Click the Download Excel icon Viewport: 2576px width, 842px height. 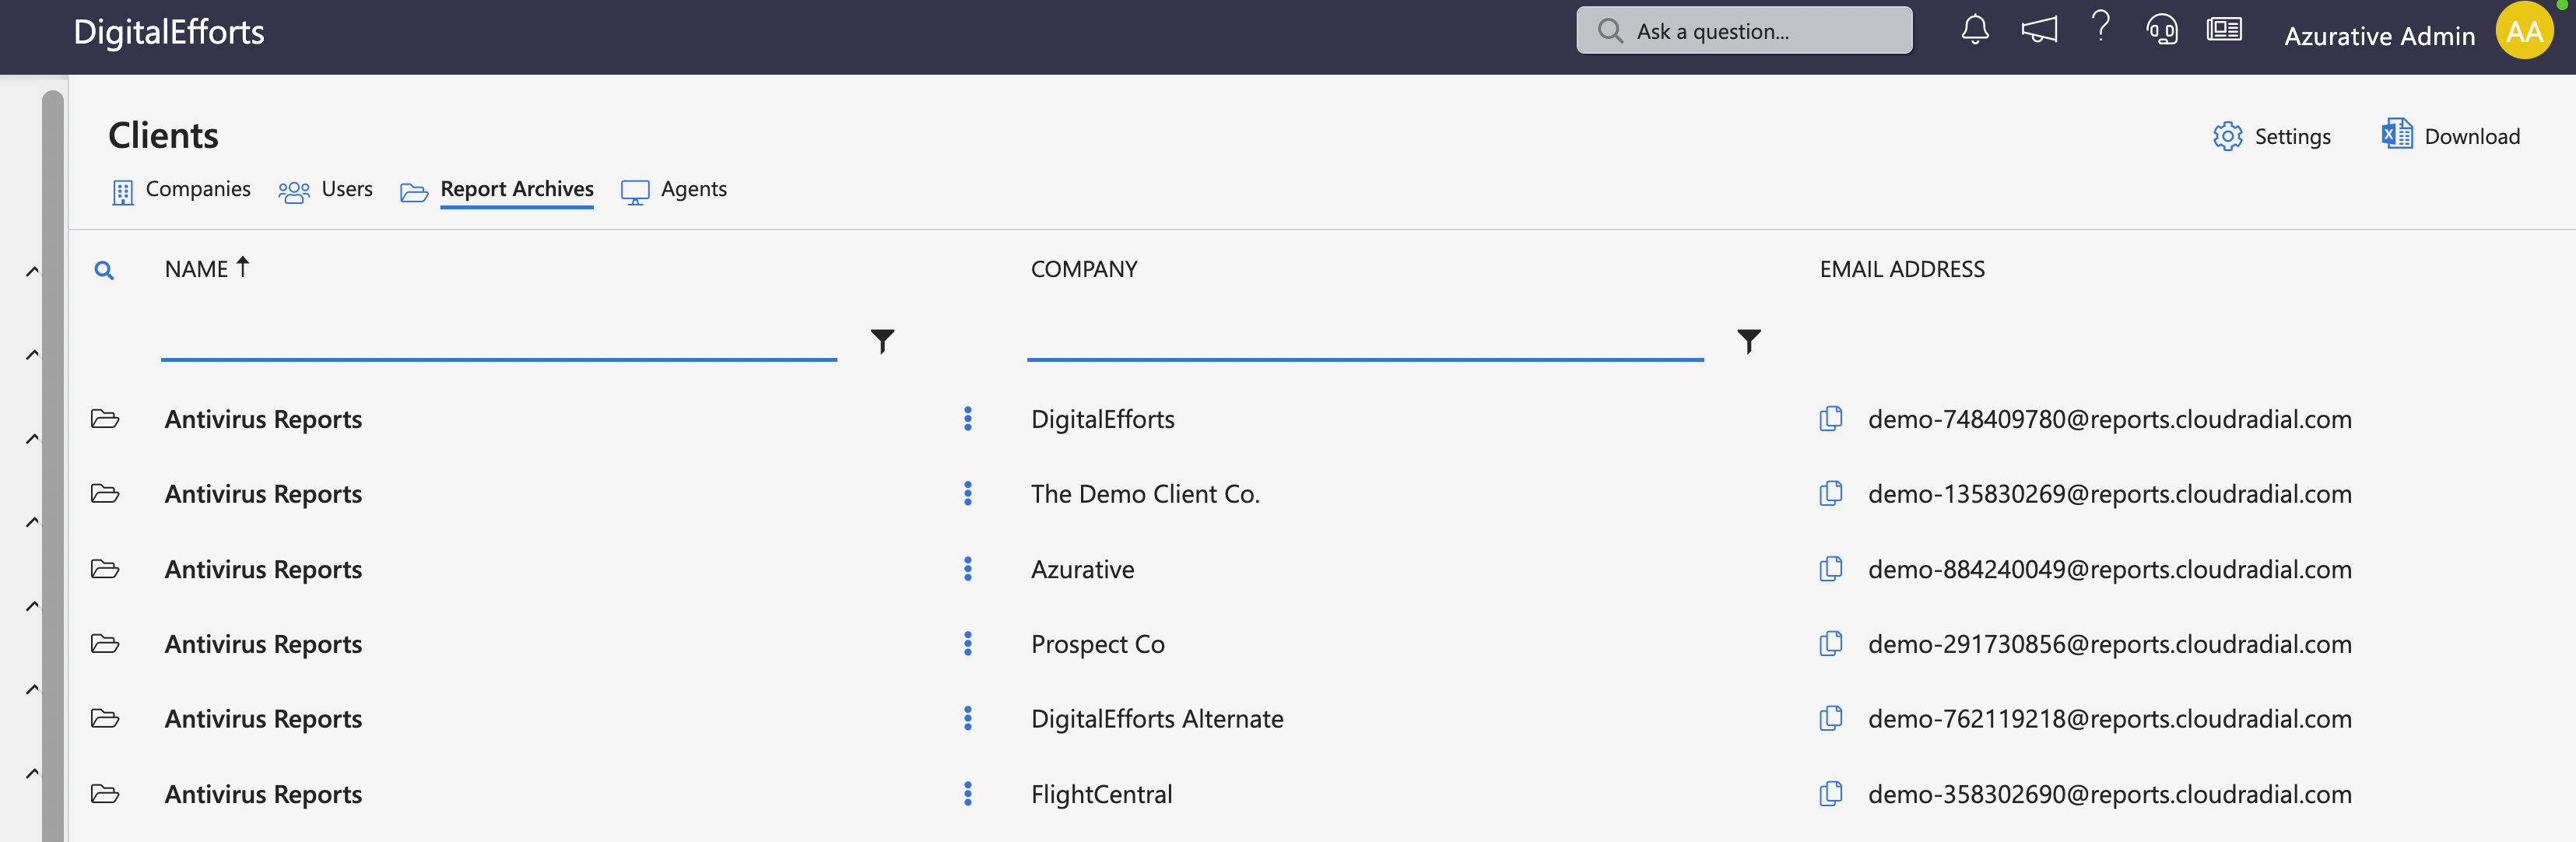pos(2396,134)
